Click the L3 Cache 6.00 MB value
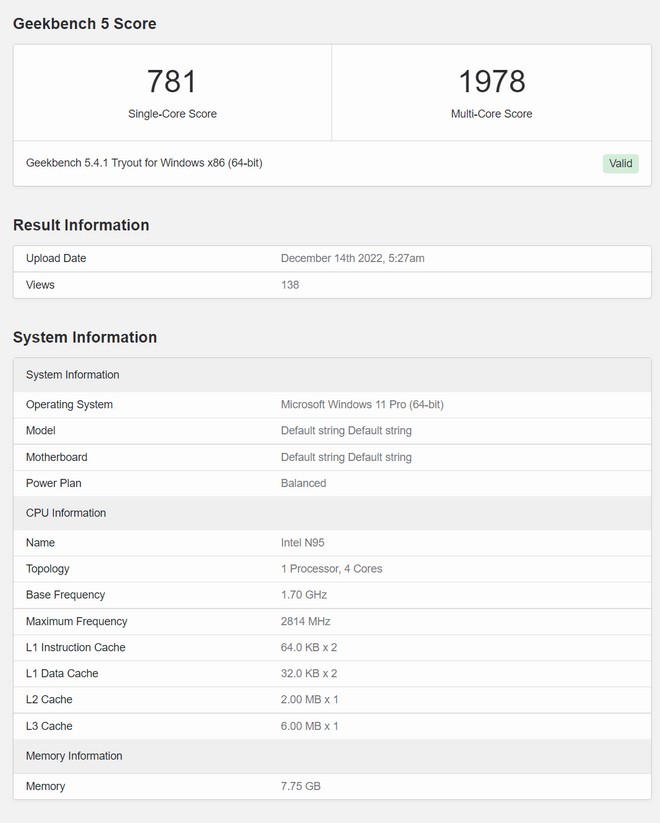The image size is (660, 823). [309, 726]
